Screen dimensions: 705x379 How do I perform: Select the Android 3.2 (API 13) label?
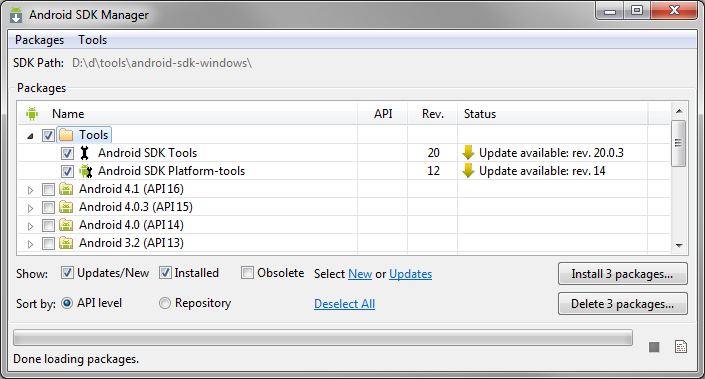click(131, 243)
